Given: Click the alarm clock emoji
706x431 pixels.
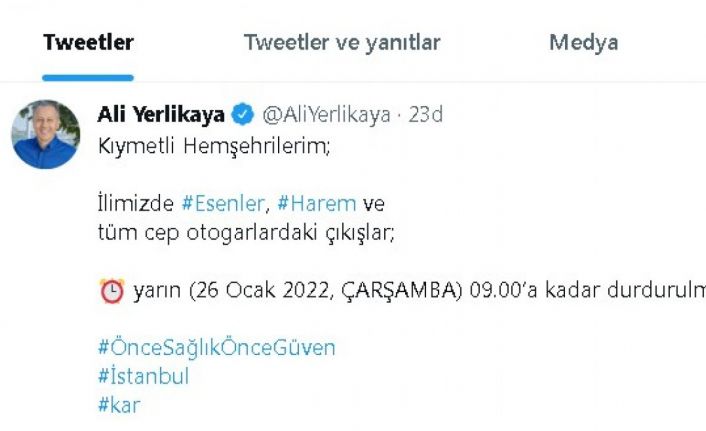Looking at the screenshot, I should (112, 291).
